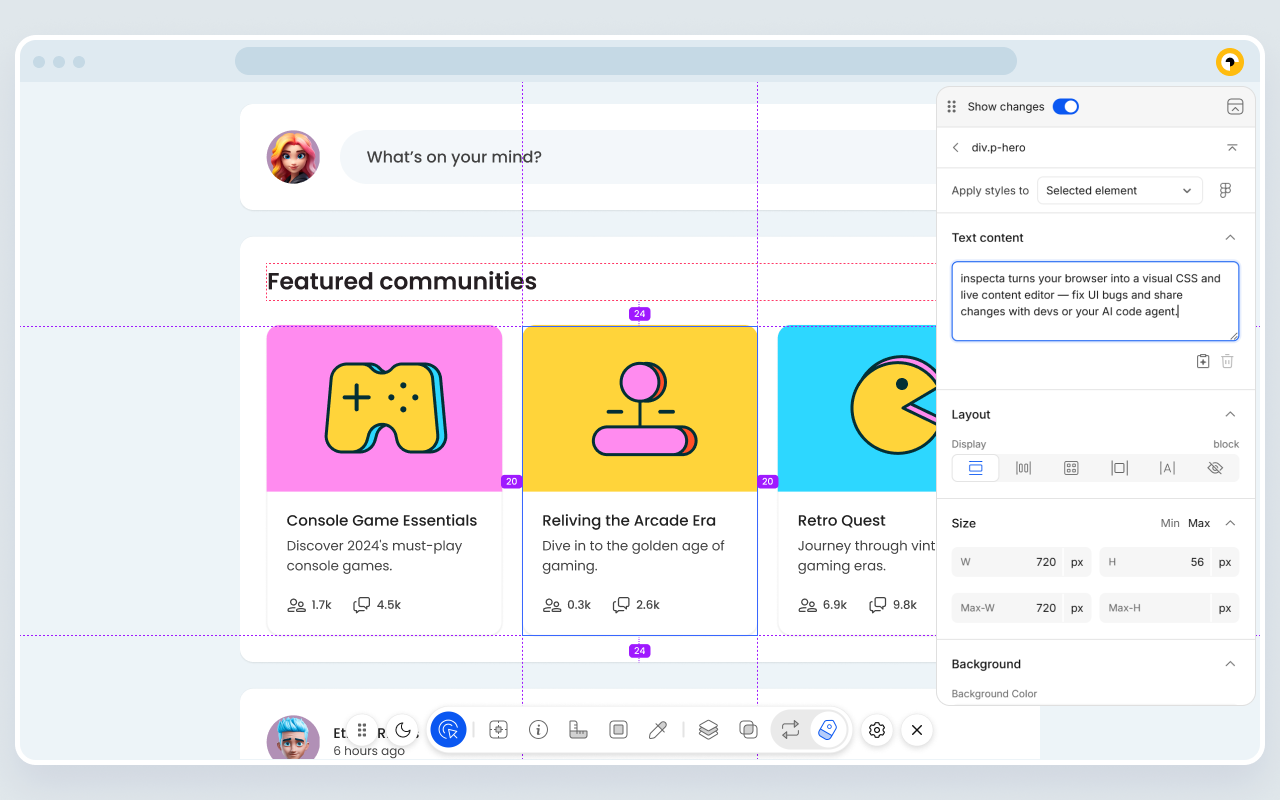Click the Figma icon beside style selector
Viewport: 1280px width, 800px height.
pyautogui.click(x=1225, y=190)
